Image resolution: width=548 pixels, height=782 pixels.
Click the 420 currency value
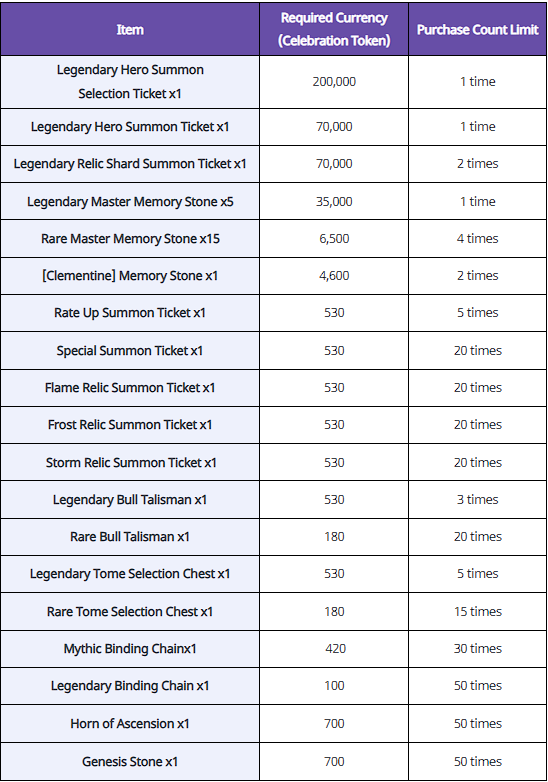334,649
